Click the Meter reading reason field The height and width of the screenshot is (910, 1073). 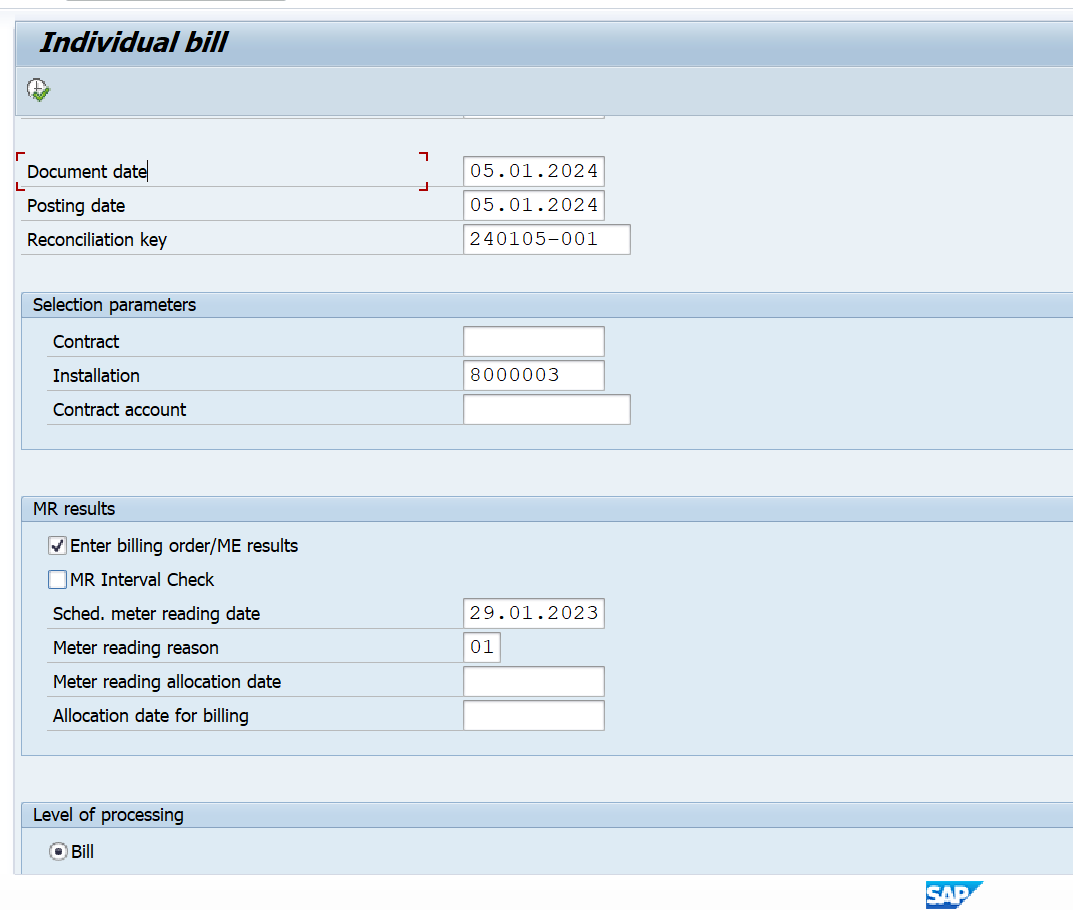point(482,647)
